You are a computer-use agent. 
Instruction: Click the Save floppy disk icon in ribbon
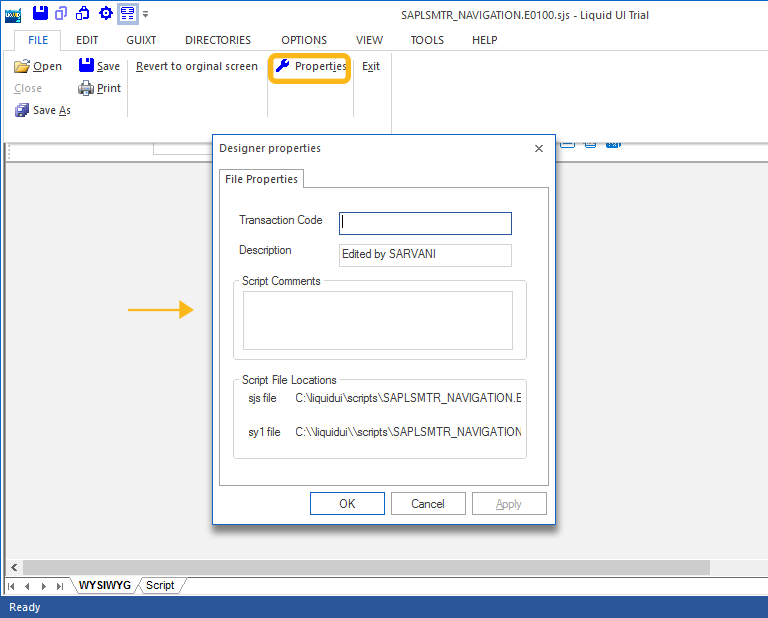[86, 67]
